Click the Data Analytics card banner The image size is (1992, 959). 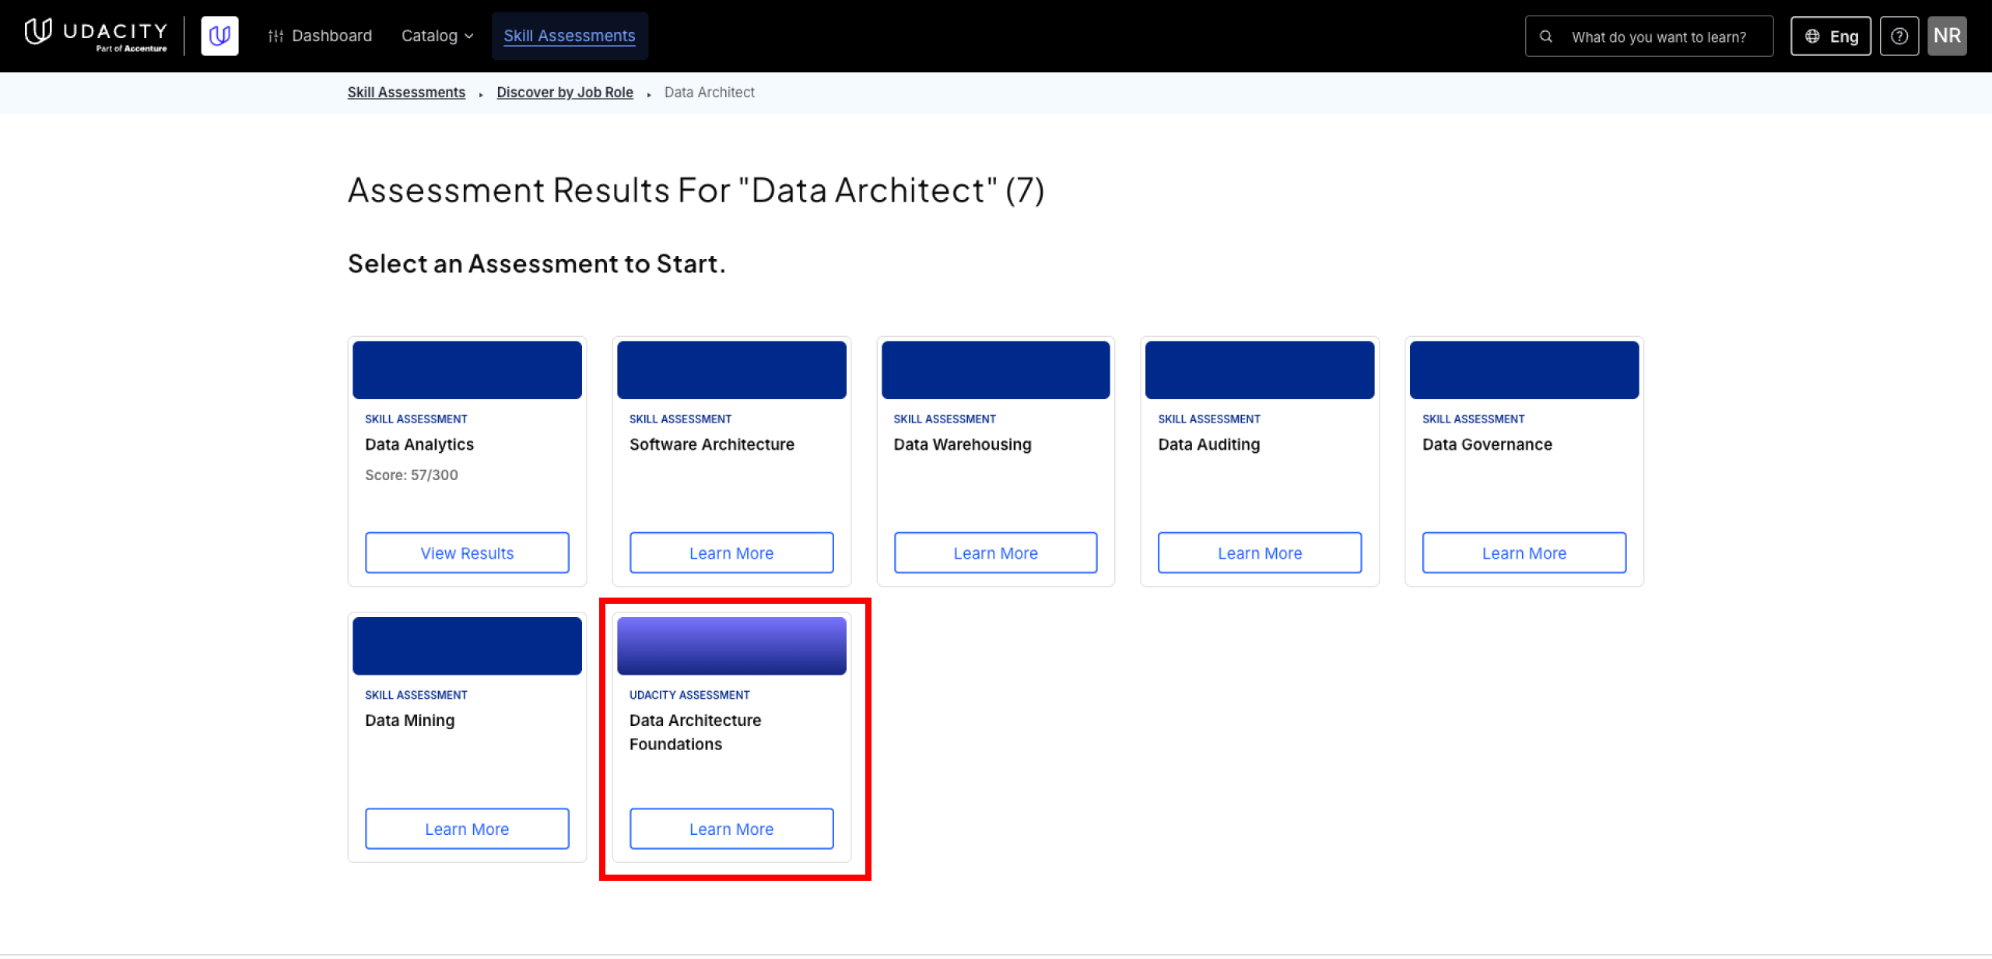click(467, 370)
